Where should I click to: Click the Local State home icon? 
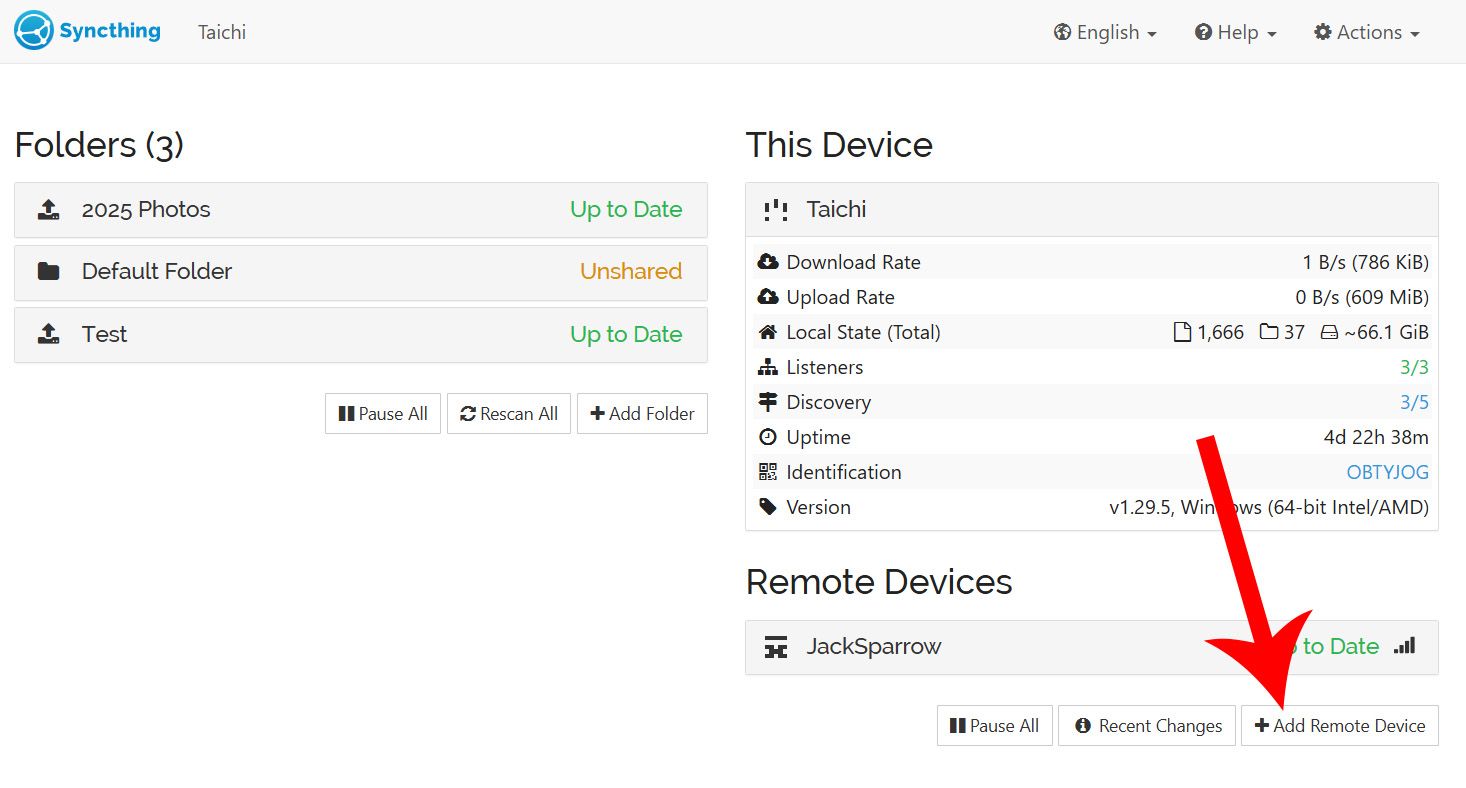tap(768, 332)
